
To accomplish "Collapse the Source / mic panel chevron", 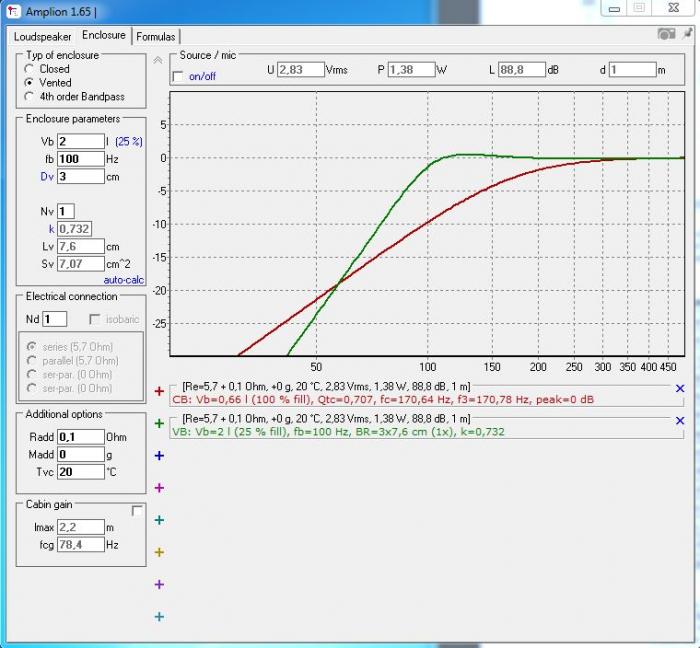I will coord(158,60).
